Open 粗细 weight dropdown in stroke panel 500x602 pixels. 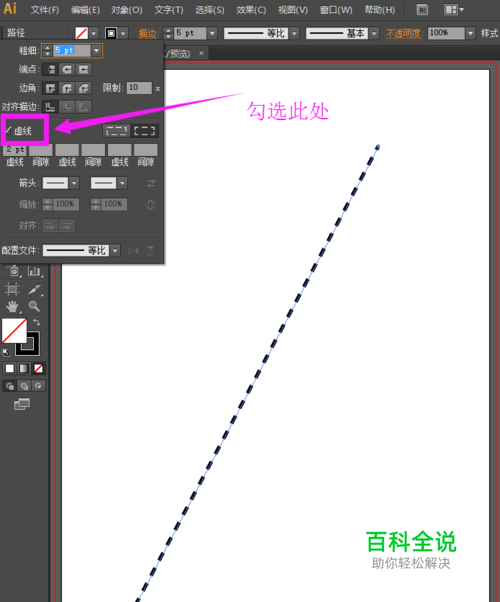click(x=96, y=51)
